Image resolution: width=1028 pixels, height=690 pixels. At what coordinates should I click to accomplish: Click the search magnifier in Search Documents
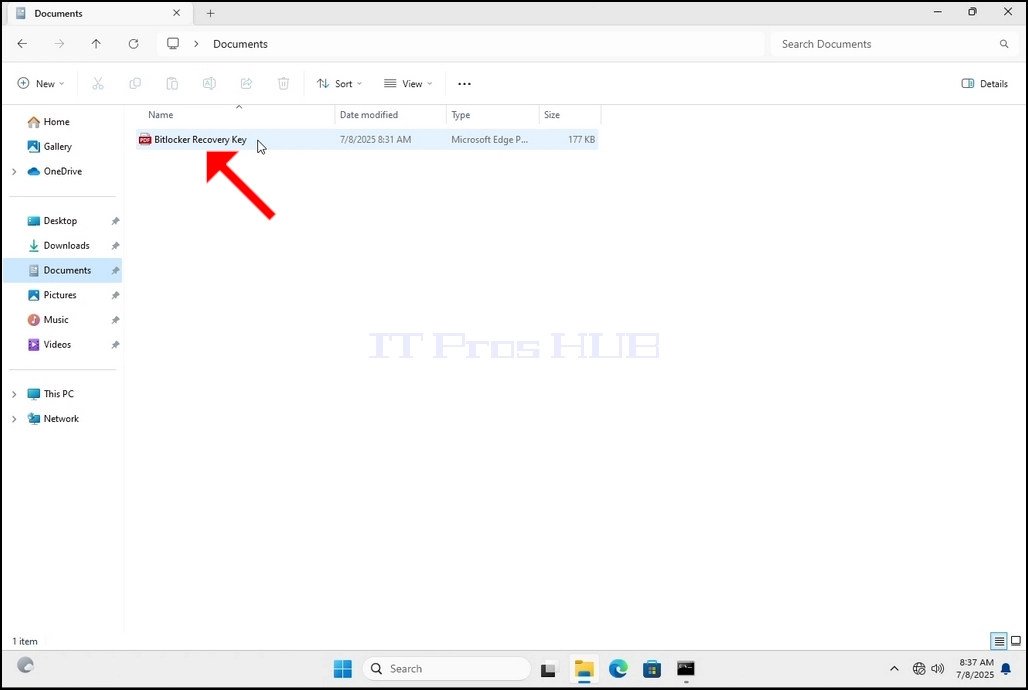point(1004,44)
